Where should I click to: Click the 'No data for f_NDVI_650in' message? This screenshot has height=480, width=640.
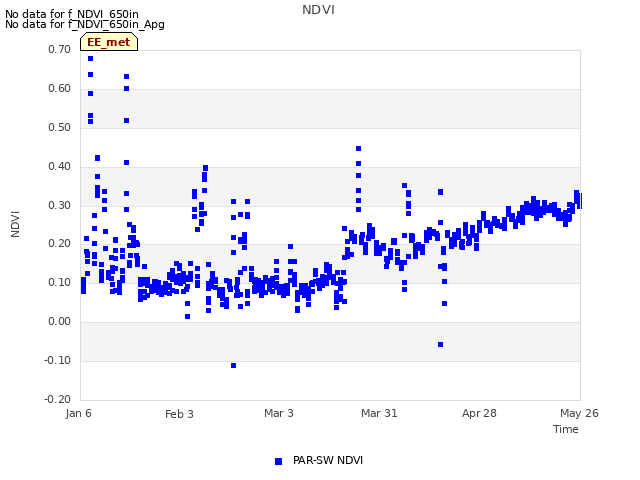pos(72,14)
